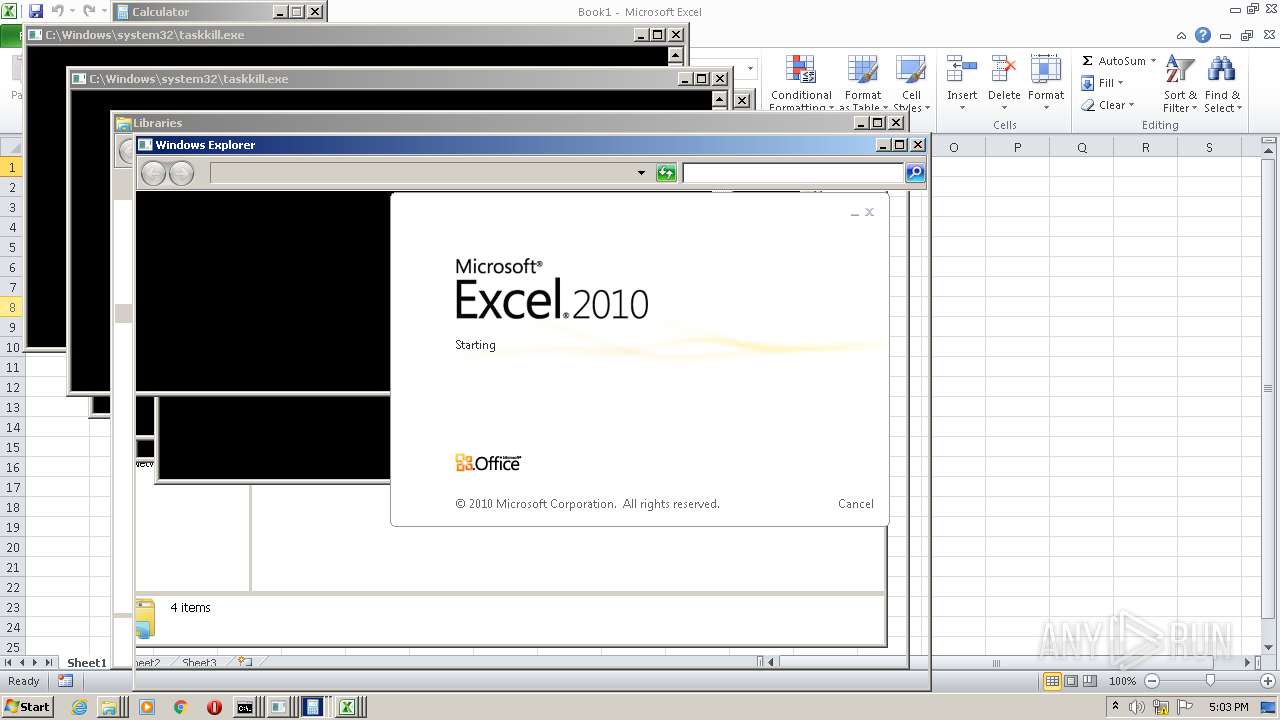The image size is (1280, 720).
Task: Click the Redo arrow in Excel's title bar
Action: tap(89, 11)
